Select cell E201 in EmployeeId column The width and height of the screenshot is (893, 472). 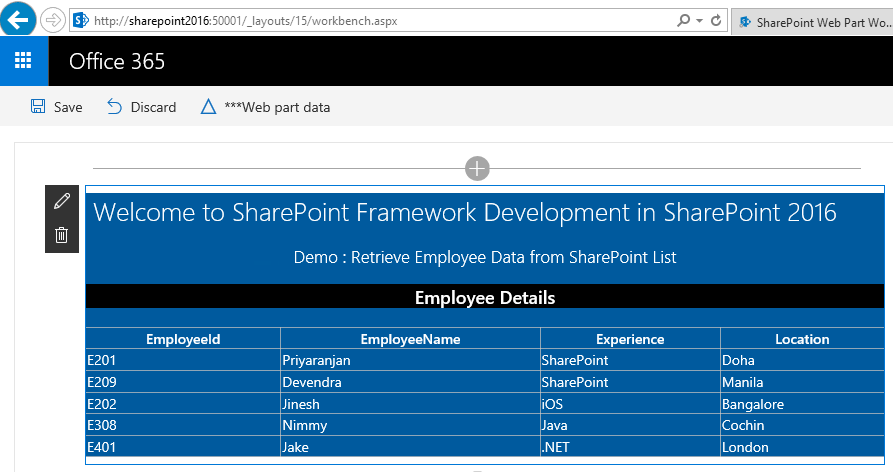click(x=183, y=360)
